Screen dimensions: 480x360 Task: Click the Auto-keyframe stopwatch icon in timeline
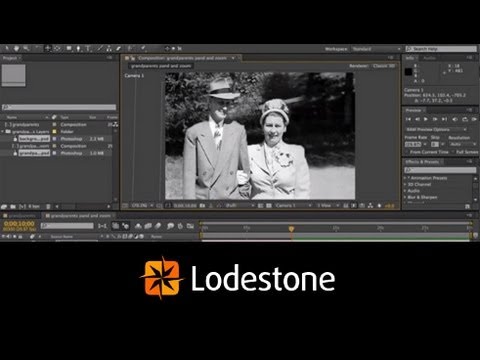click(180, 226)
